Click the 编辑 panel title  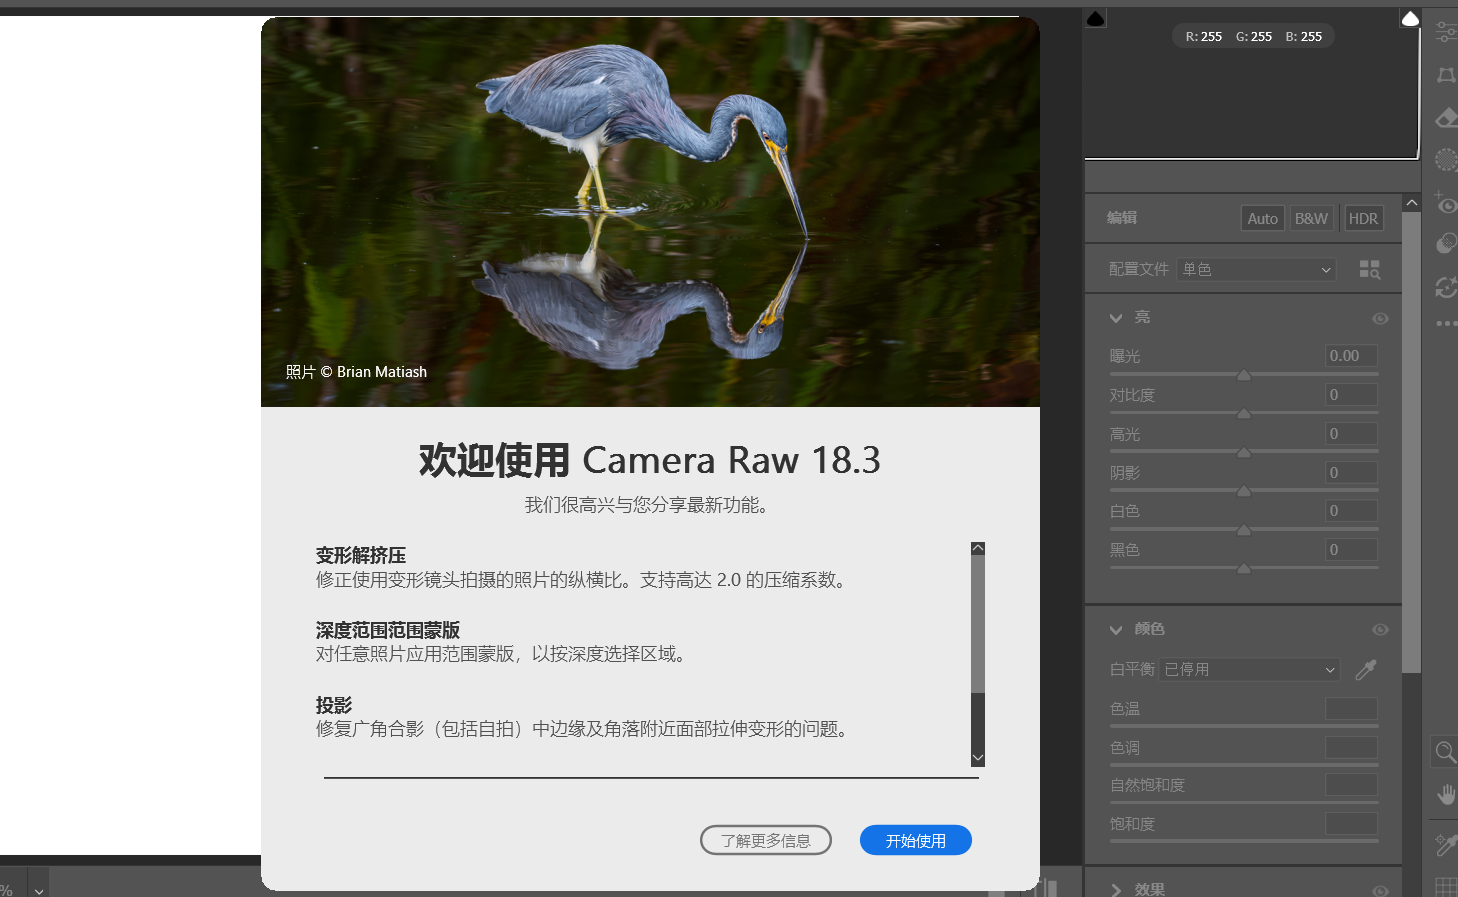pos(1122,218)
